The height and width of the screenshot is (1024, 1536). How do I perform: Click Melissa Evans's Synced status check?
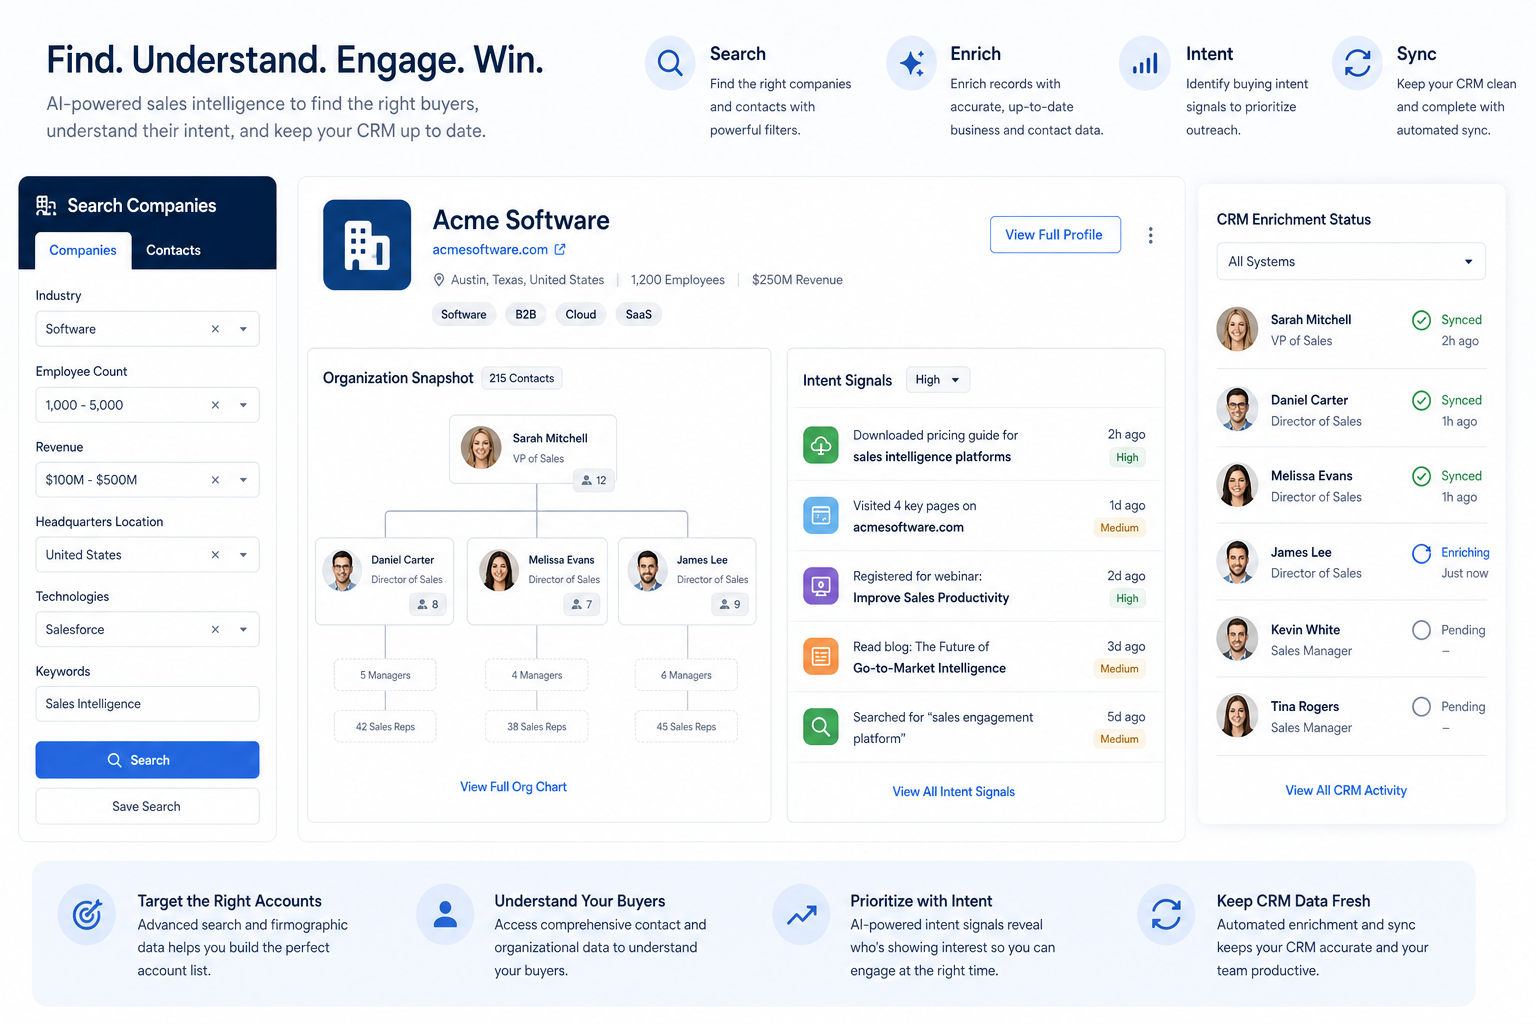(1421, 476)
